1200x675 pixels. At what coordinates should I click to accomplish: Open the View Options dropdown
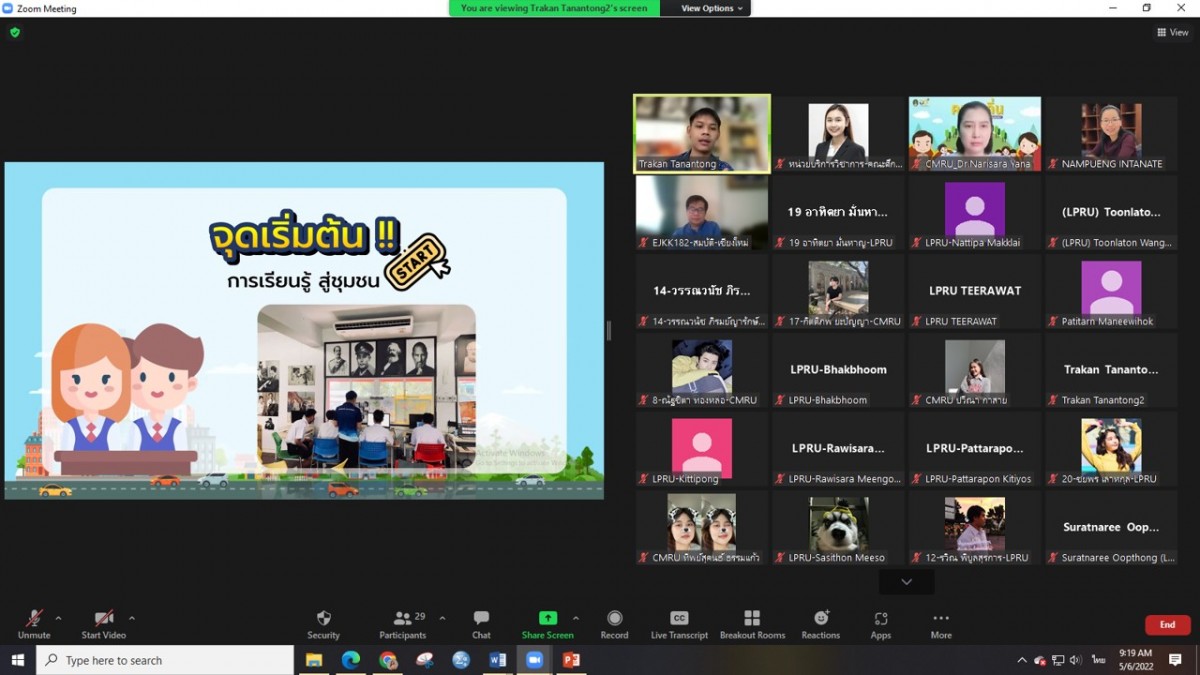[x=712, y=8]
